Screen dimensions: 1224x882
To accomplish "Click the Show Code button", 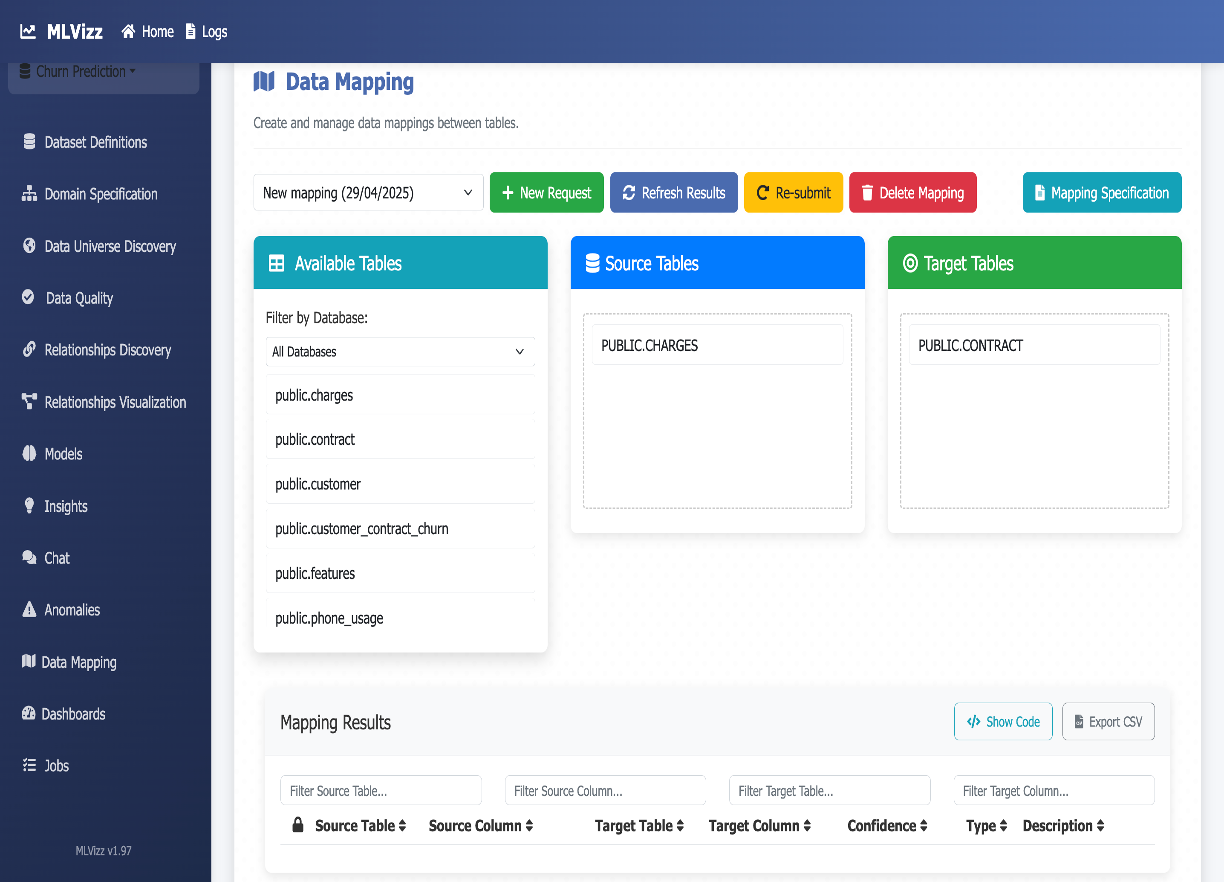I will pyautogui.click(x=1003, y=721).
